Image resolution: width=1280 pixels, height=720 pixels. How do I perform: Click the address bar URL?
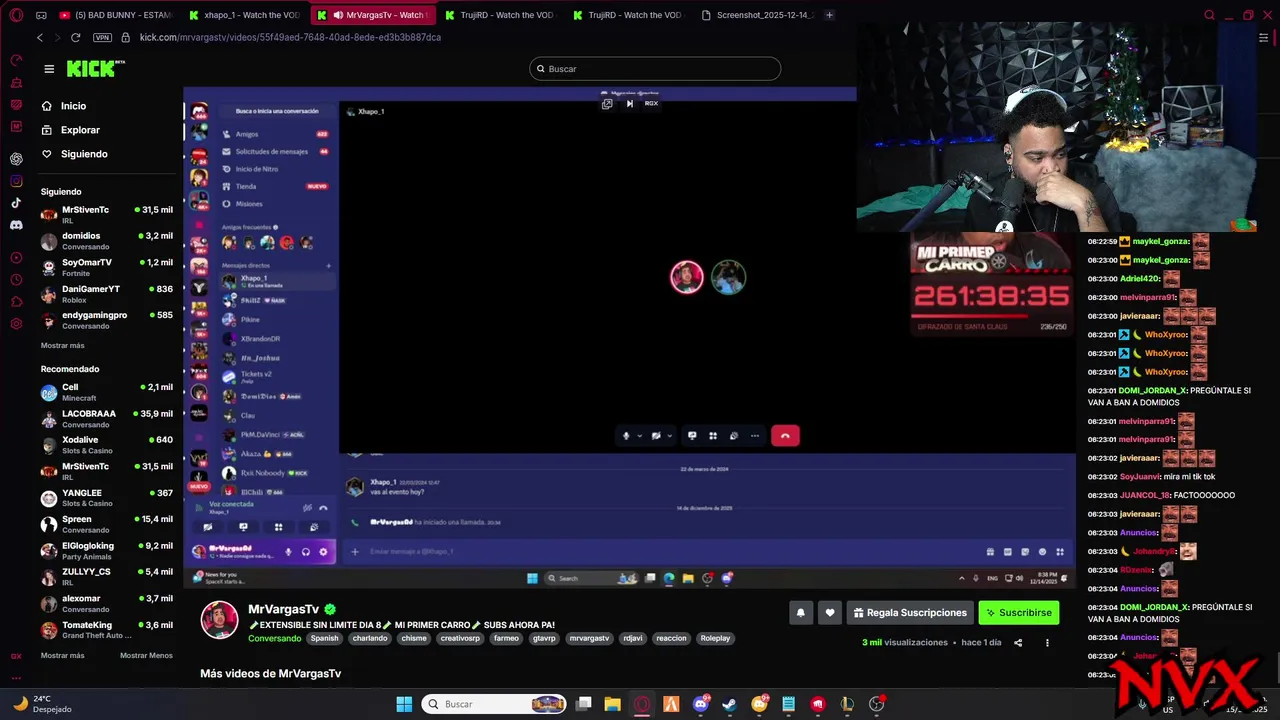290,37
